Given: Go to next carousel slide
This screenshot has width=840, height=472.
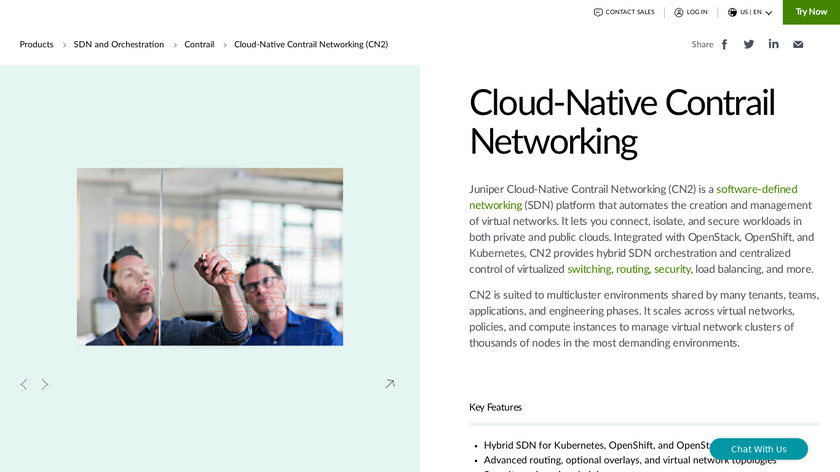Looking at the screenshot, I should click(x=45, y=384).
